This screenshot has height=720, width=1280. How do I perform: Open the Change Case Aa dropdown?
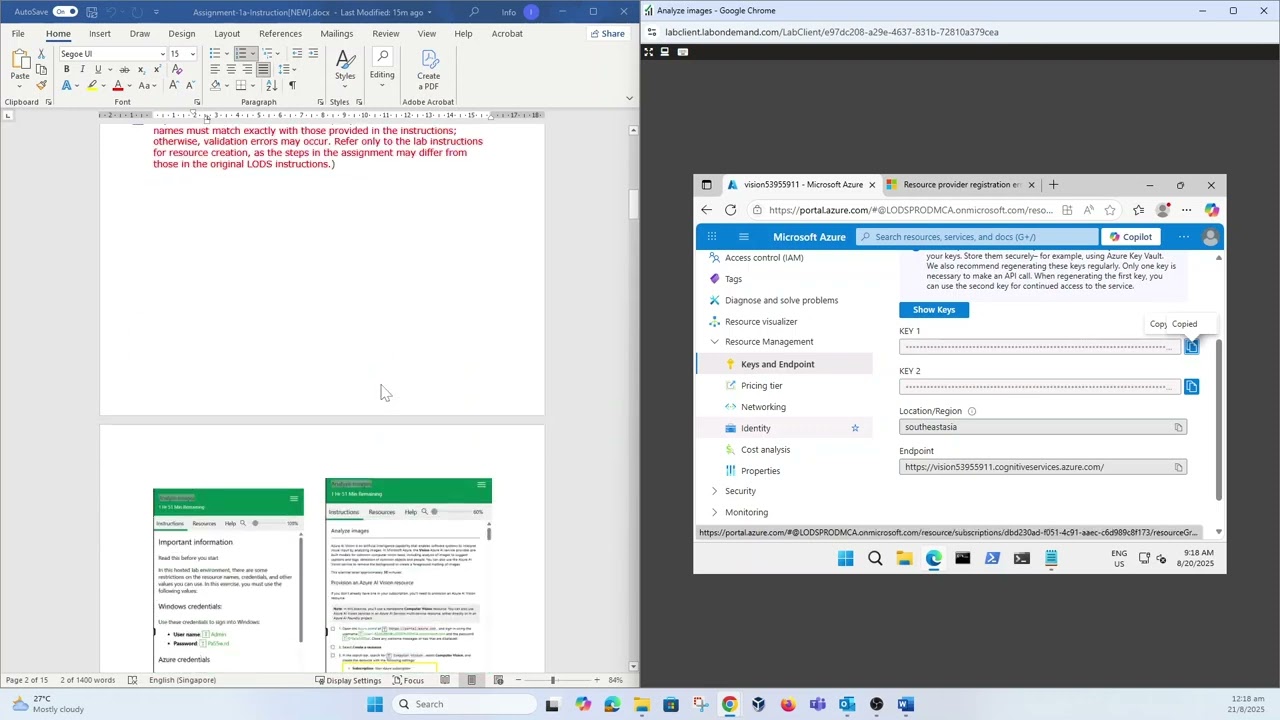coord(147,85)
